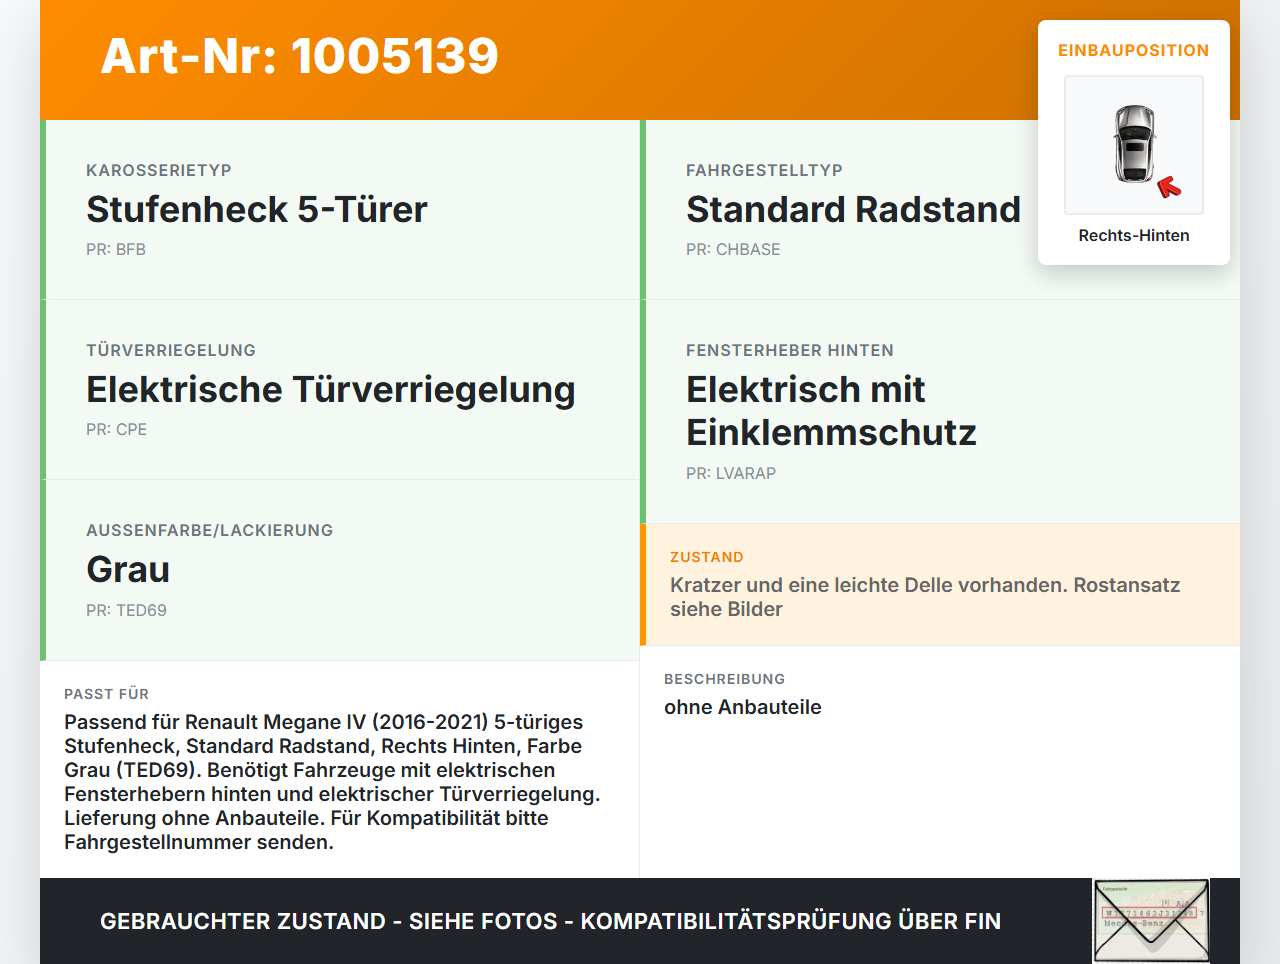Select the Grau color value

128,569
